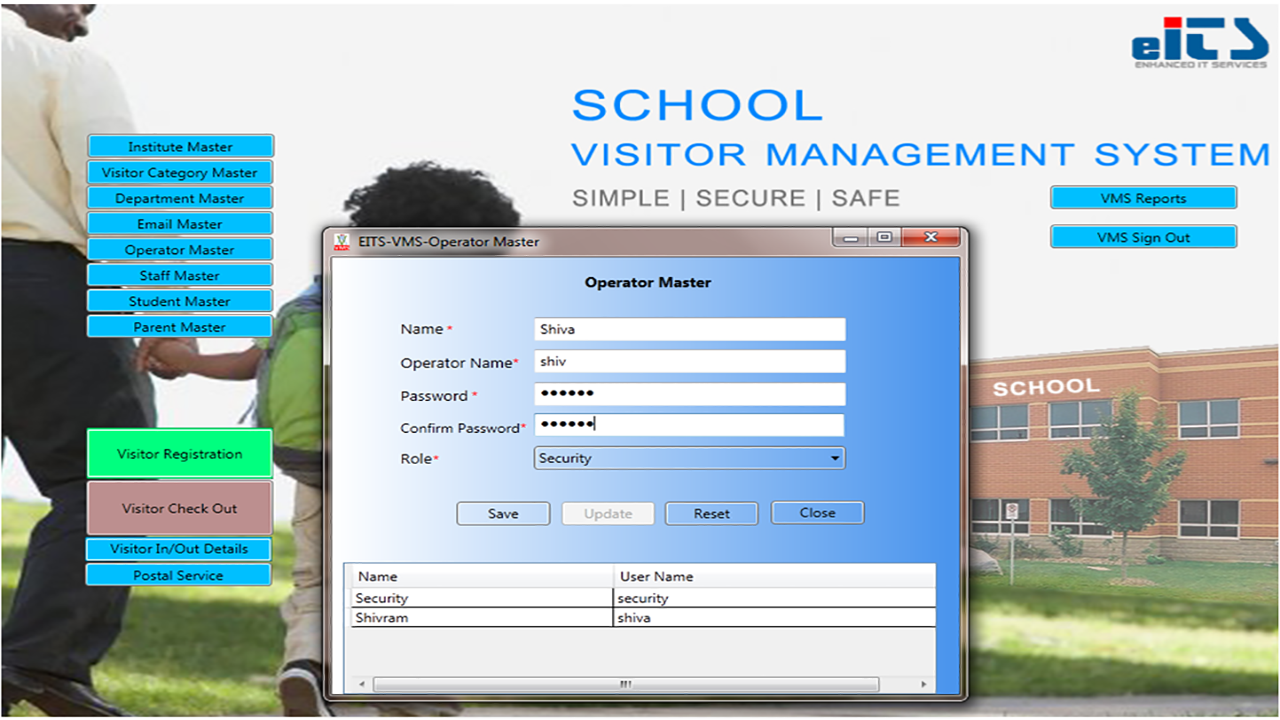This screenshot has height=720, width=1280.
Task: Select the Shivram row name cell
Action: (483, 618)
